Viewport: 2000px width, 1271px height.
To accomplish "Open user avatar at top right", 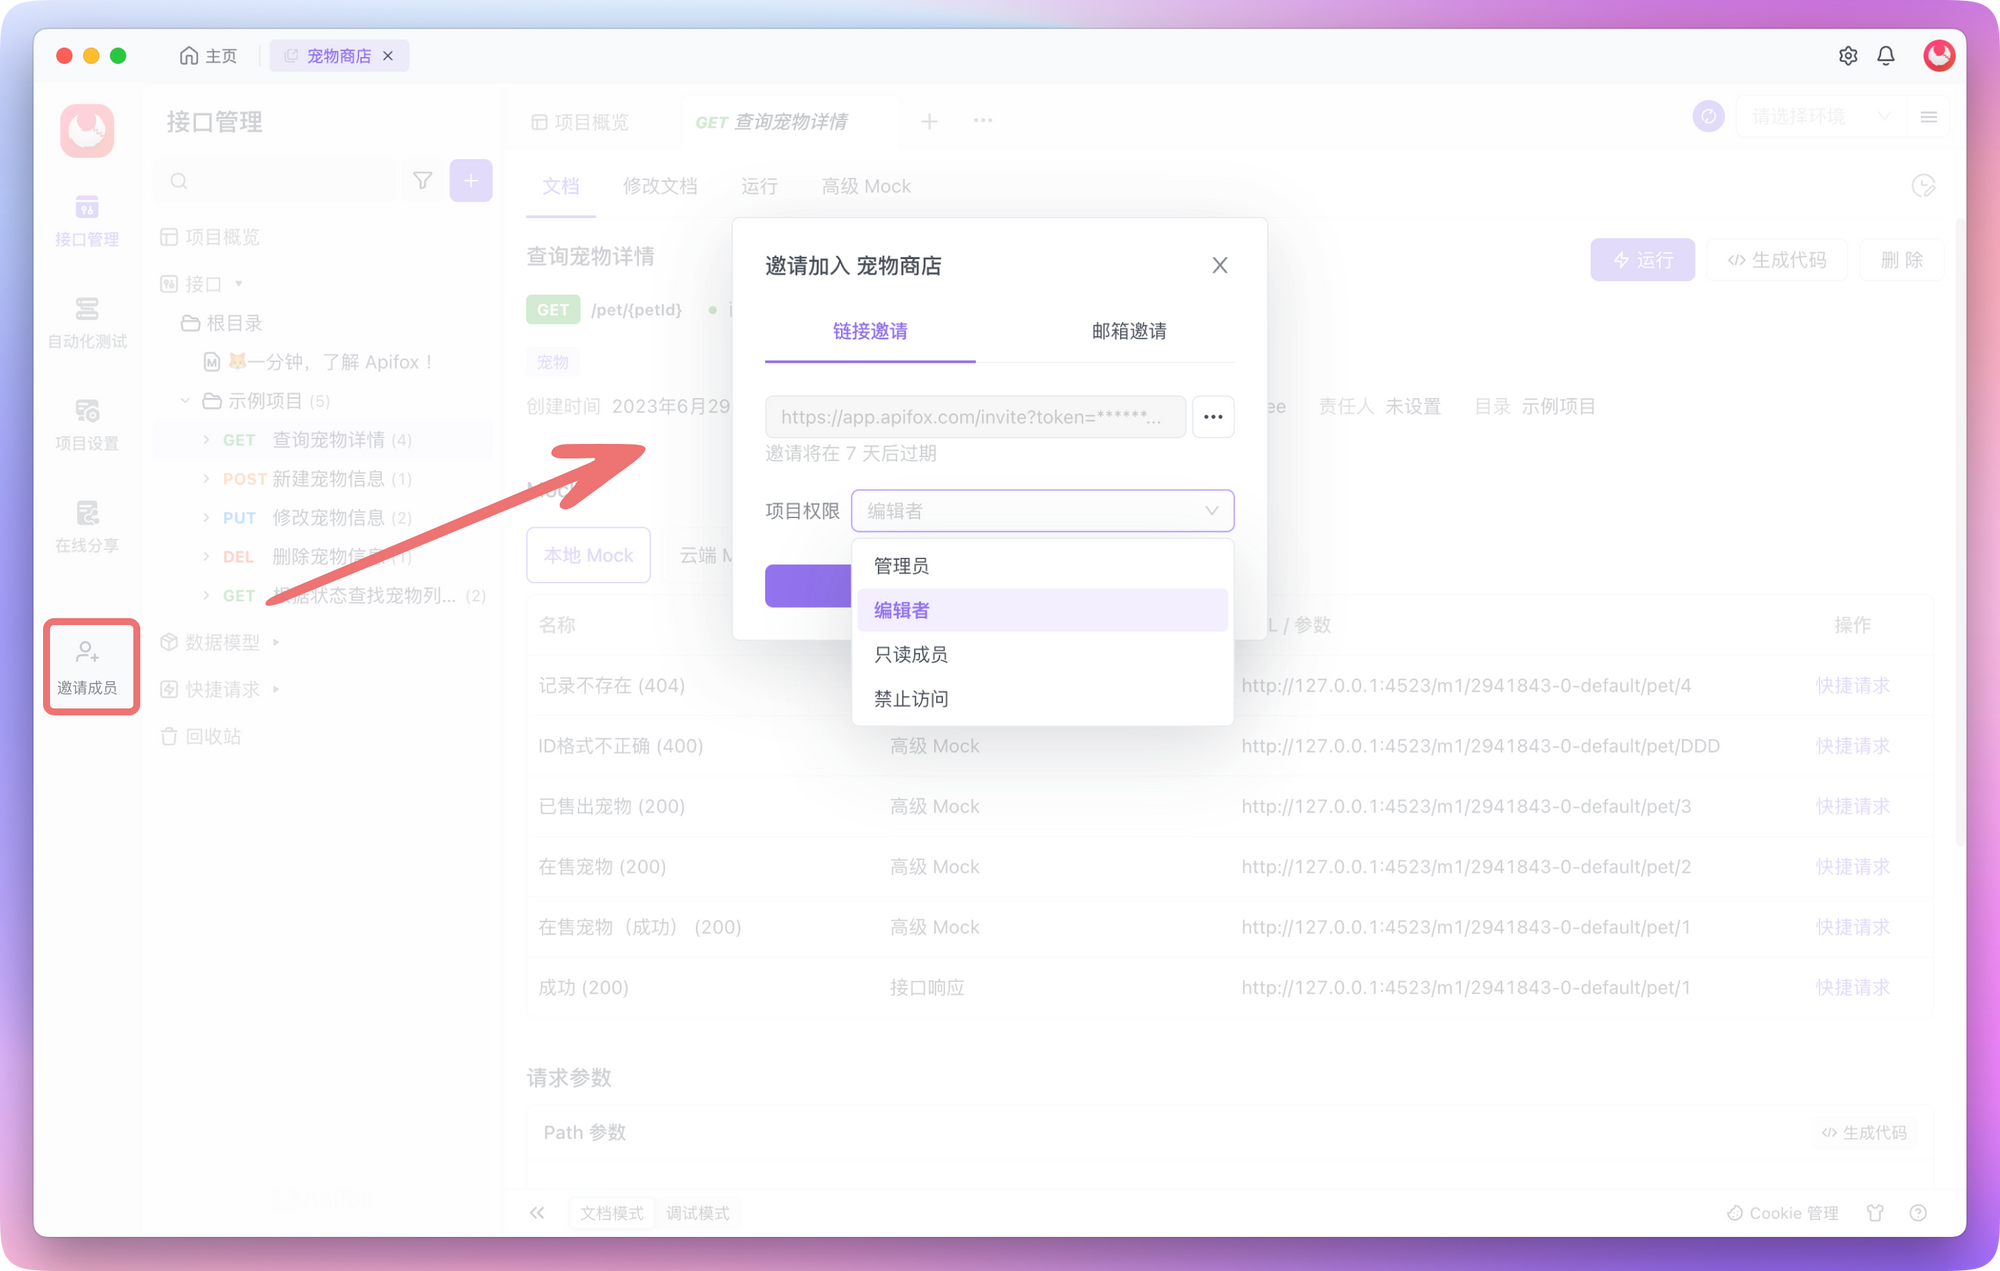I will pyautogui.click(x=1939, y=56).
